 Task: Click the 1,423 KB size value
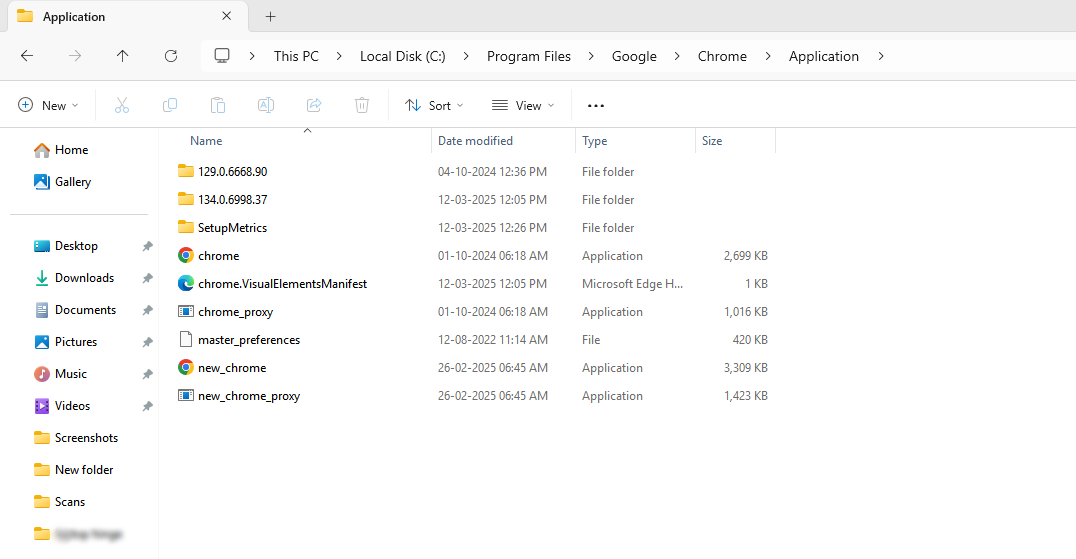point(745,396)
